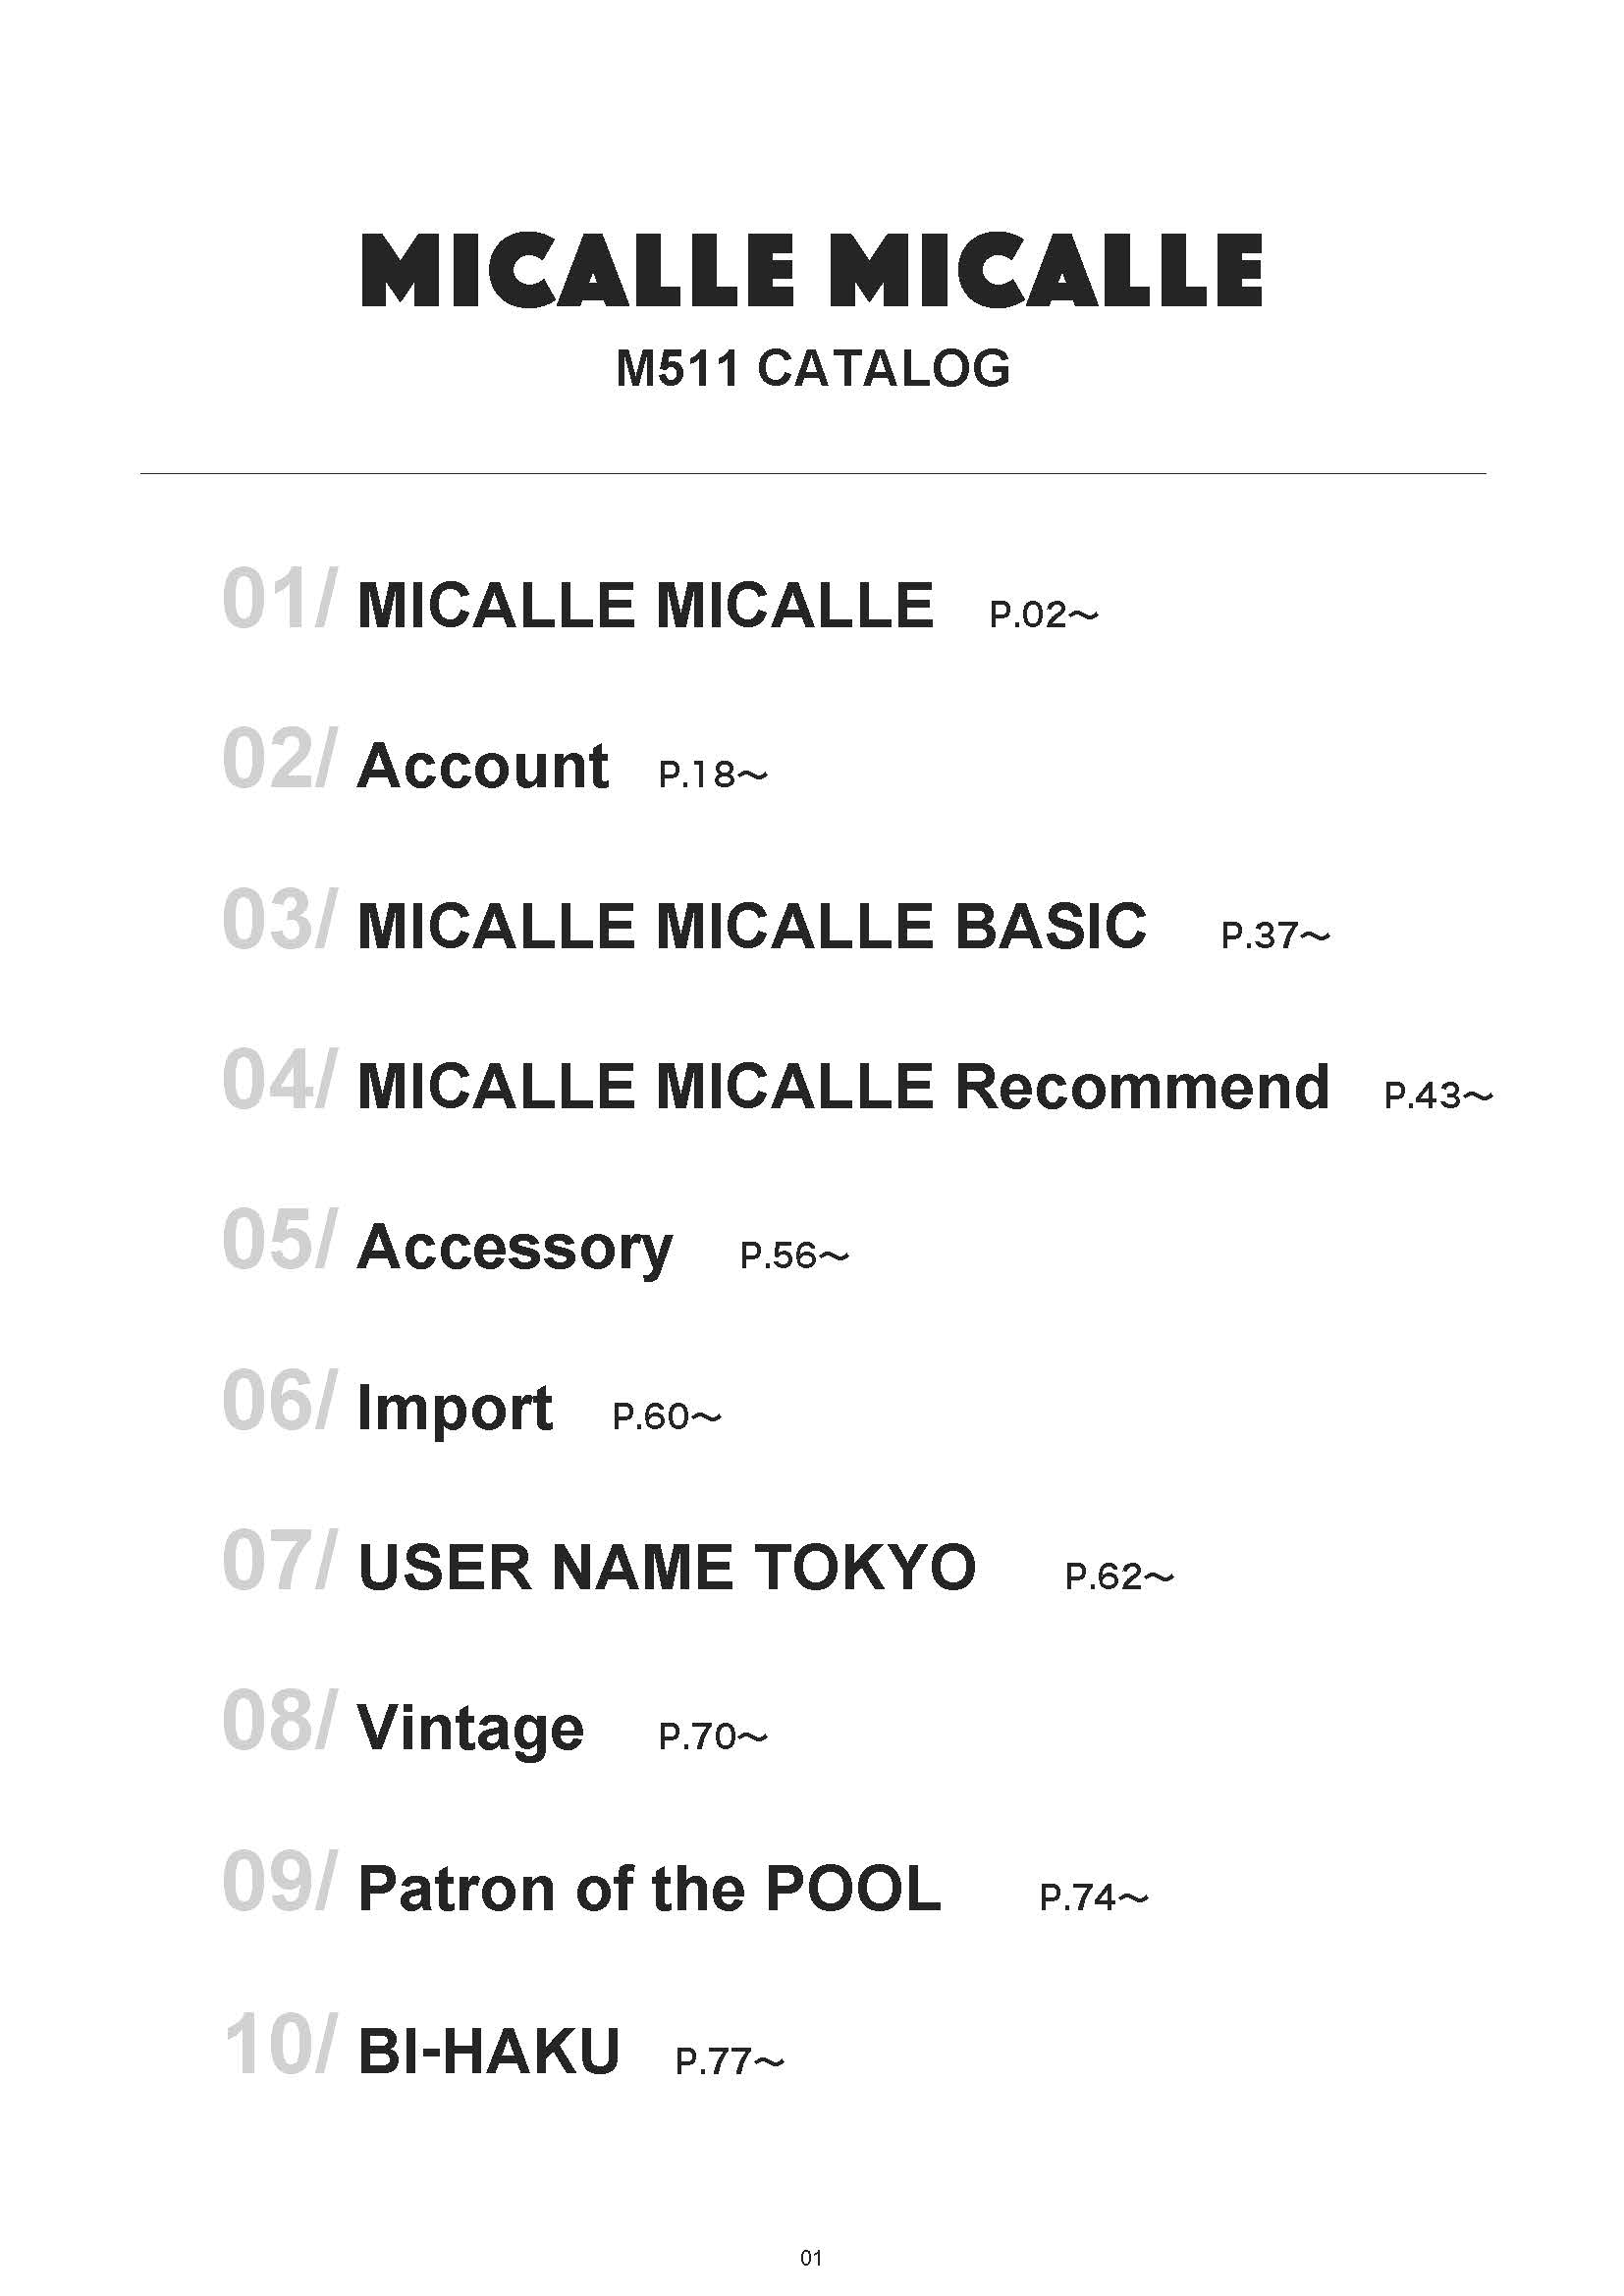Open the Import section entry
The image size is (1624, 2296).
(x=455, y=1408)
